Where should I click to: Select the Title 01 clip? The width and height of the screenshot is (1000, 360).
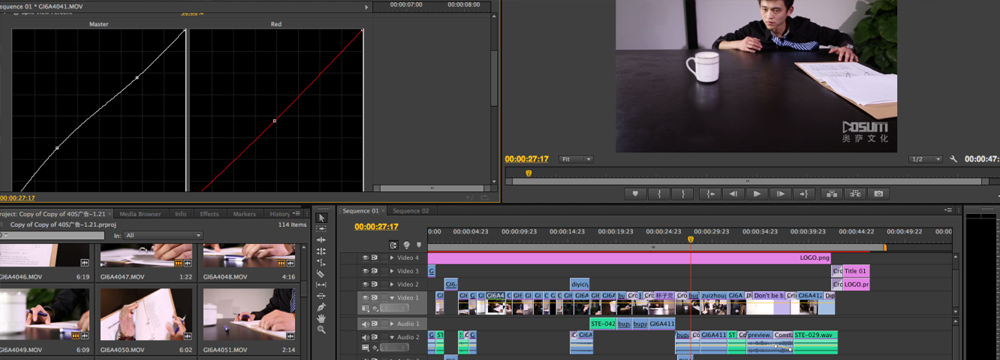856,271
